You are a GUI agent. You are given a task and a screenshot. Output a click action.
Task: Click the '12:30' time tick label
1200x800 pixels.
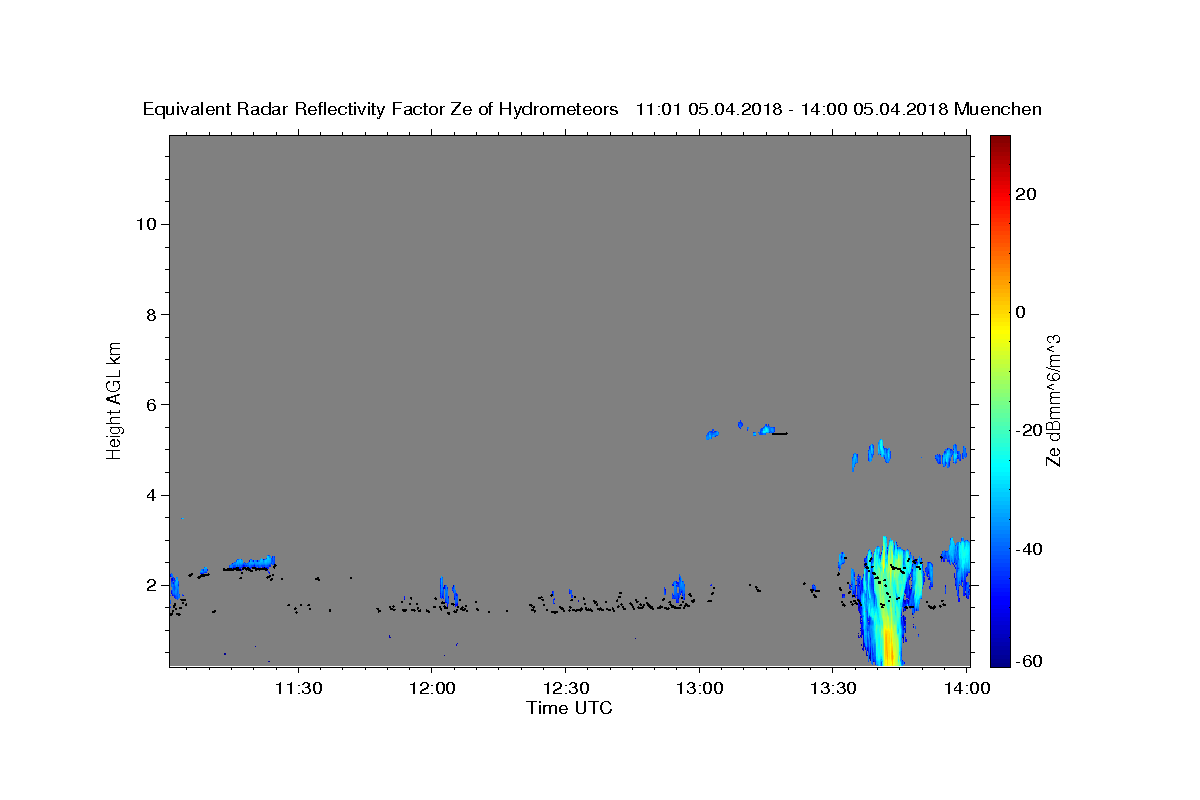coord(565,689)
